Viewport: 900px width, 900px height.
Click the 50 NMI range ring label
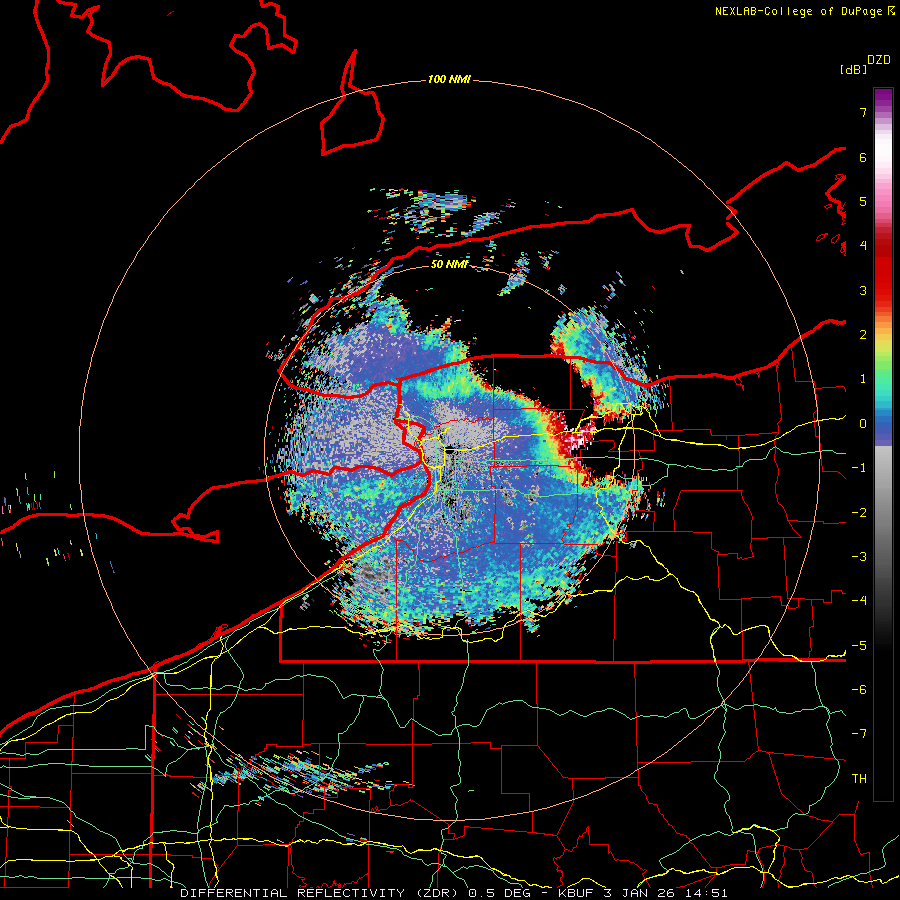[x=449, y=265]
